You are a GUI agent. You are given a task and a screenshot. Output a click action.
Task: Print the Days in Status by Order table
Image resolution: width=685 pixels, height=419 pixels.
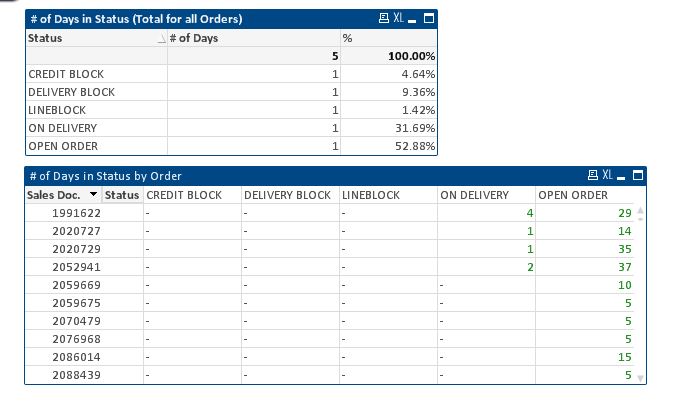click(592, 176)
